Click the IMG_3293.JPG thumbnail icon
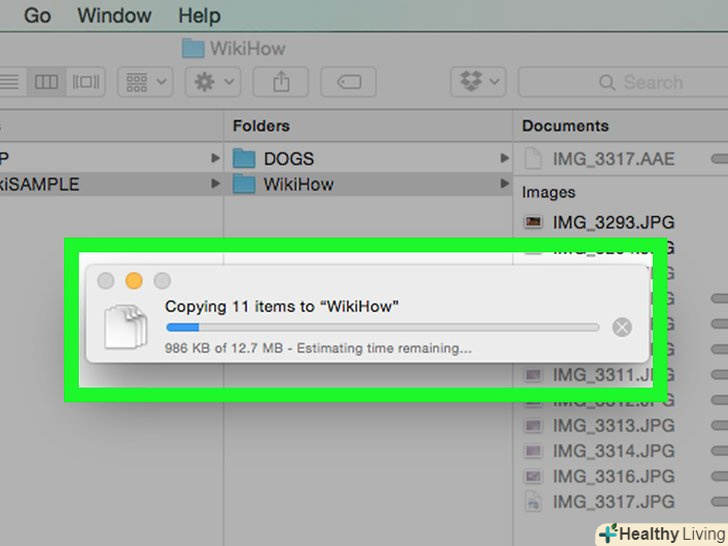The image size is (728, 546). point(533,222)
